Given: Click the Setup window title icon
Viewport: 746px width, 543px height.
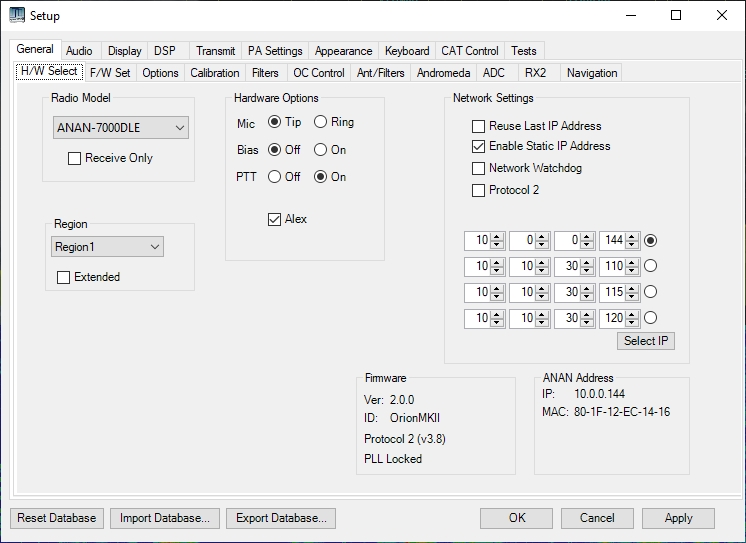Looking at the screenshot, I should coord(17,15).
